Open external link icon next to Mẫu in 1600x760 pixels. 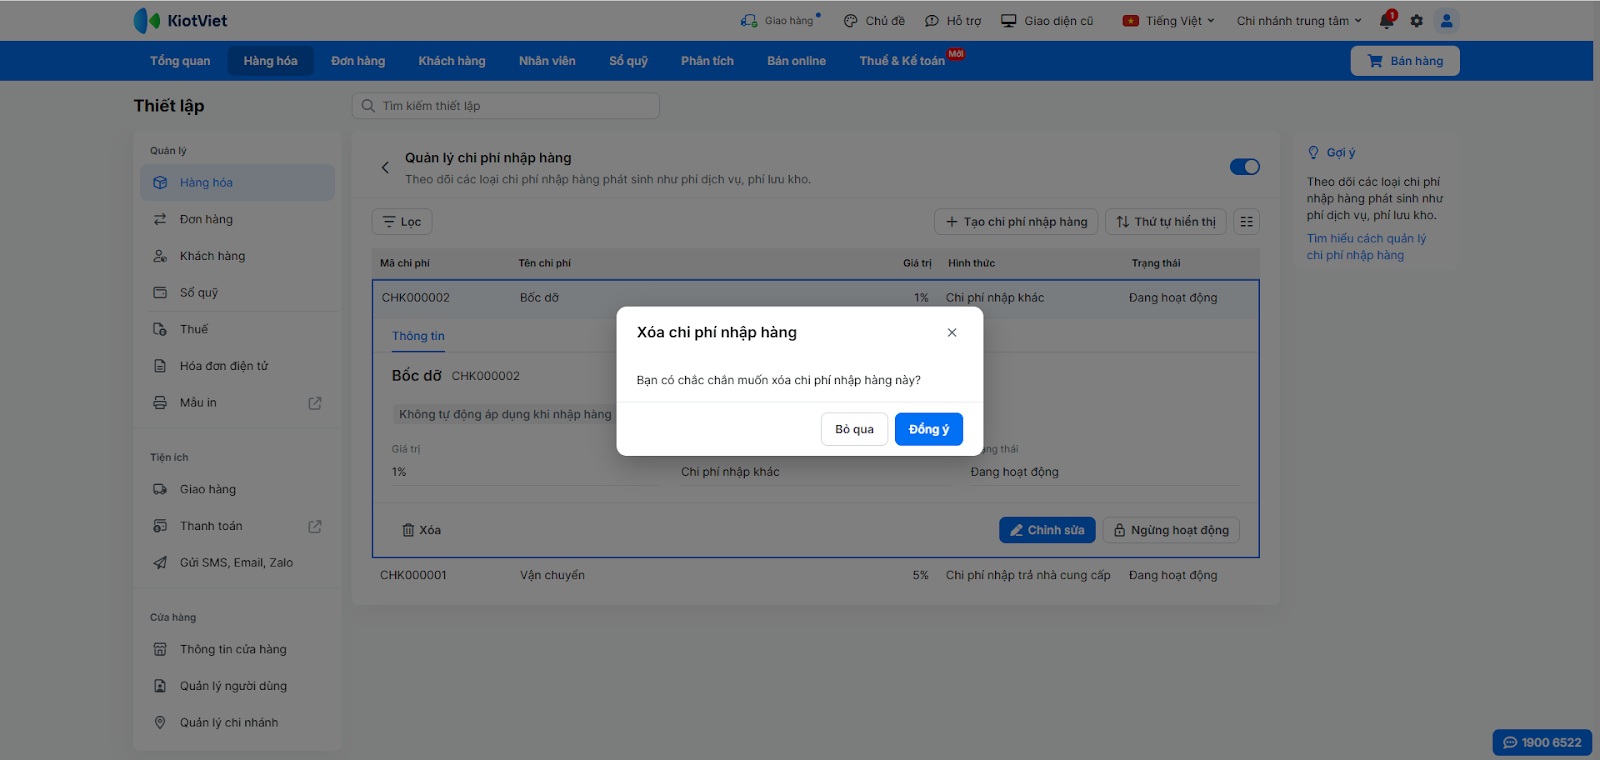(x=315, y=403)
